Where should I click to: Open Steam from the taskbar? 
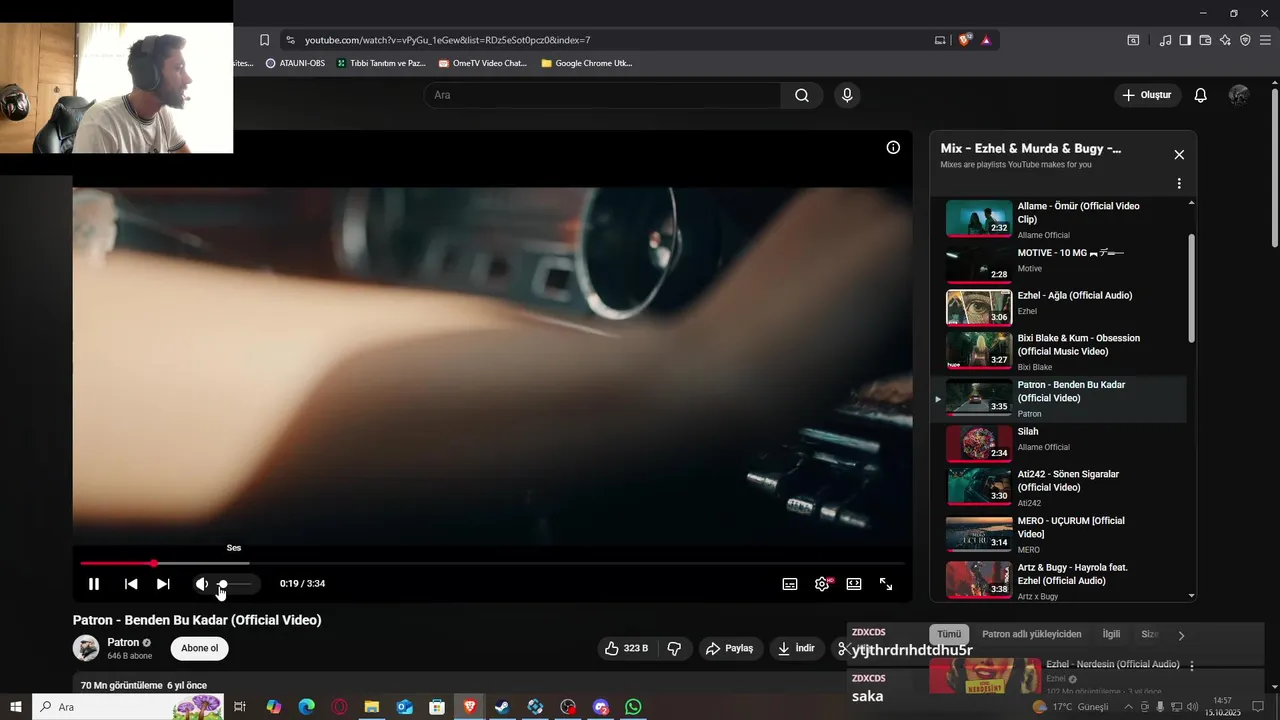pyautogui.click(x=502, y=707)
